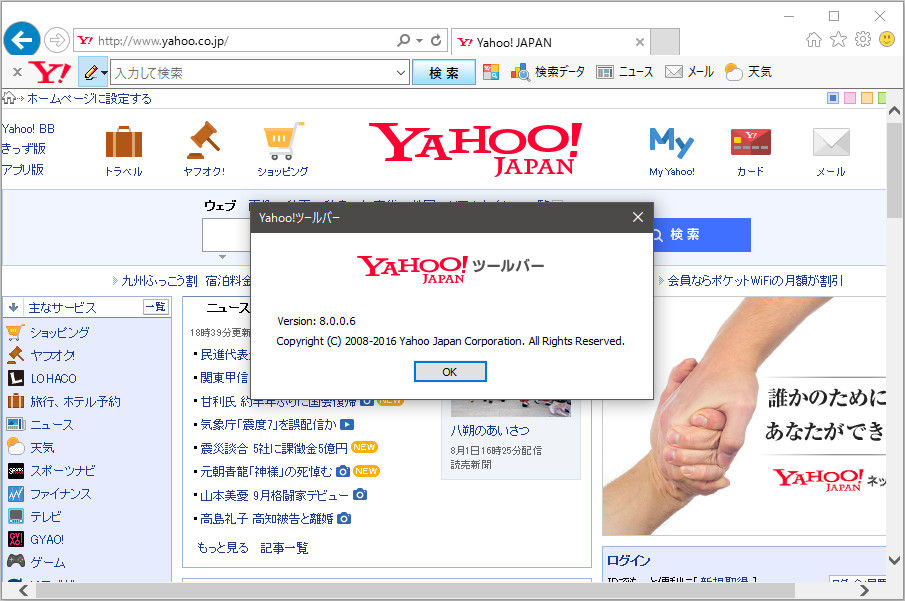Open the browser settings gear icon
905x601 pixels.
[863, 39]
